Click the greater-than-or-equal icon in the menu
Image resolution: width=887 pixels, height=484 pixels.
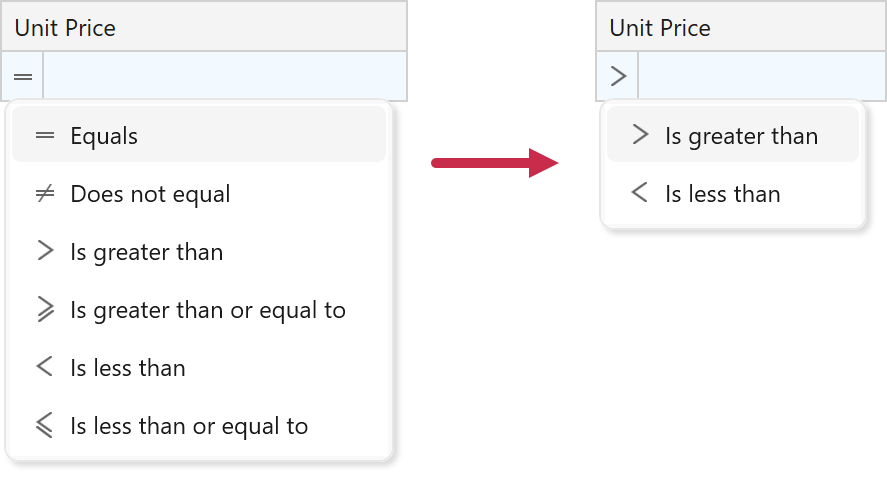[44, 310]
